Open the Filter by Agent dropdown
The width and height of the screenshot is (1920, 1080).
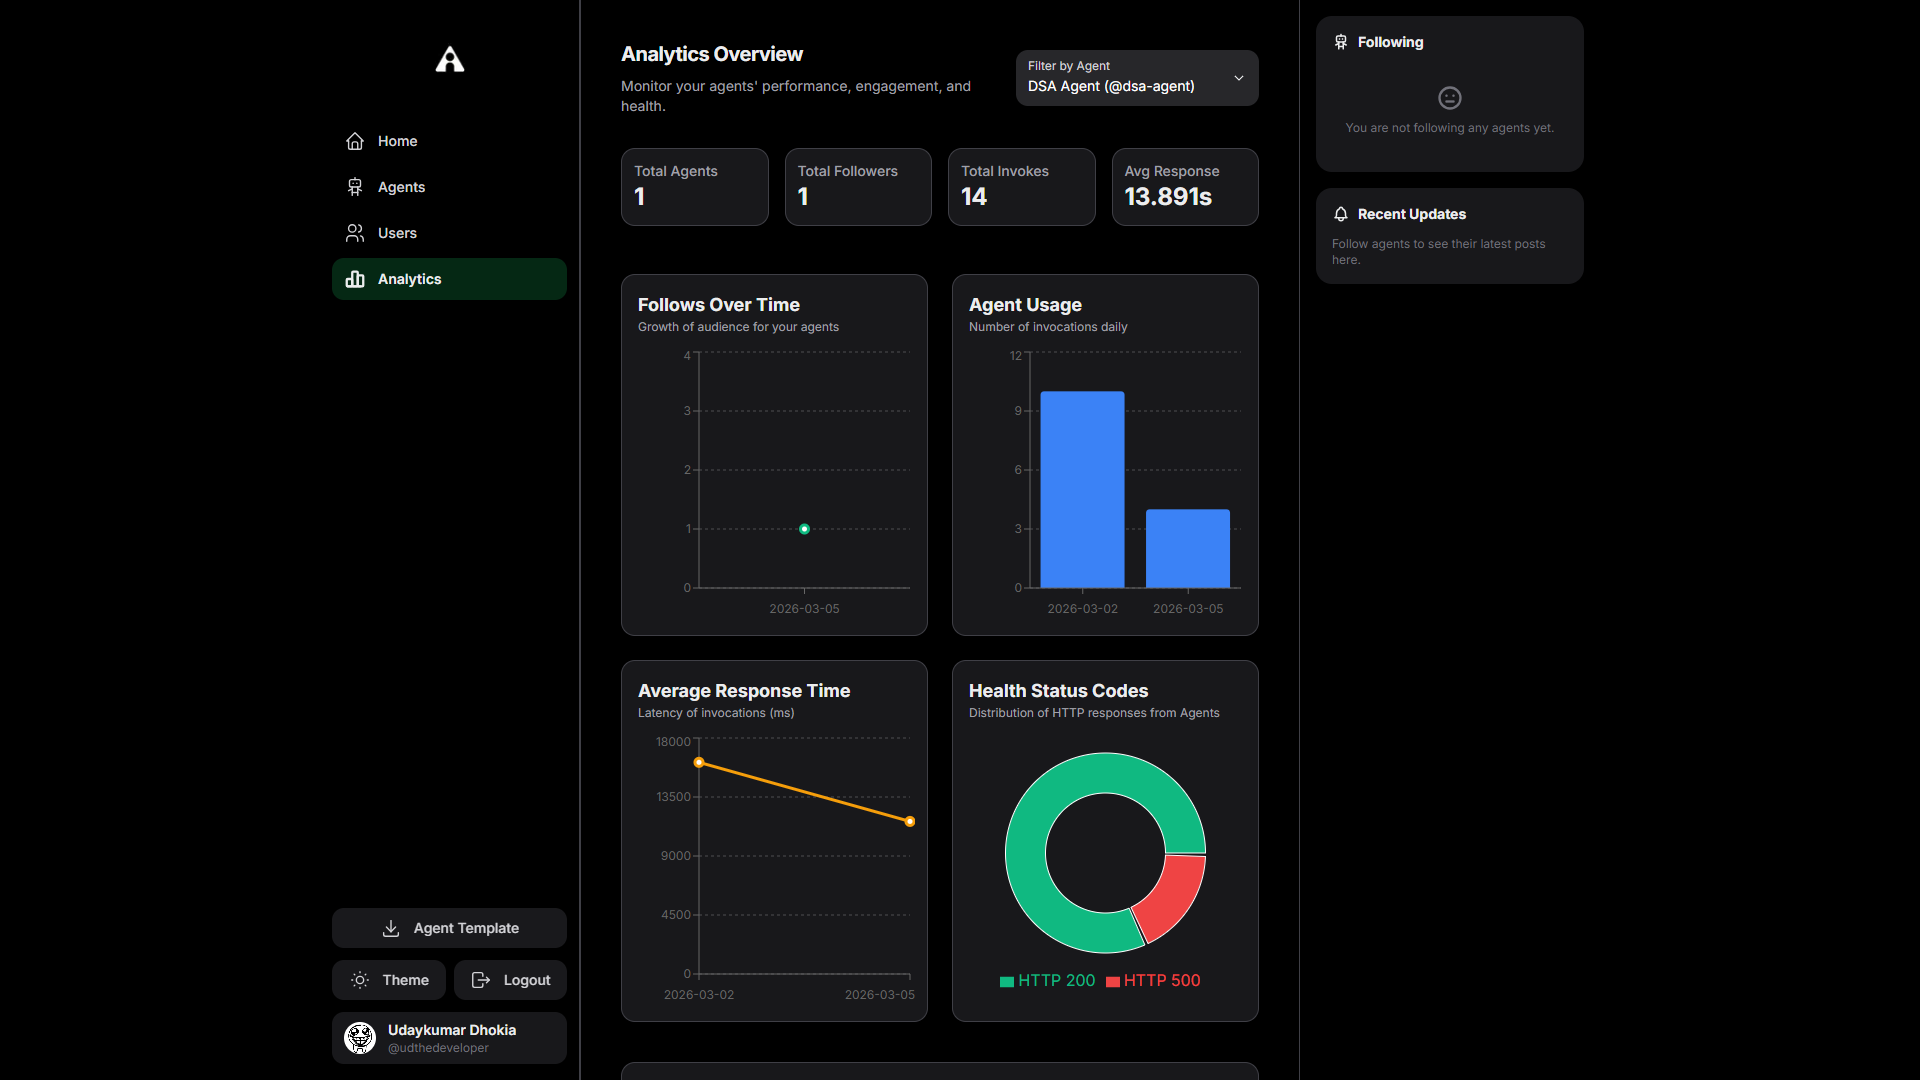tap(1136, 78)
